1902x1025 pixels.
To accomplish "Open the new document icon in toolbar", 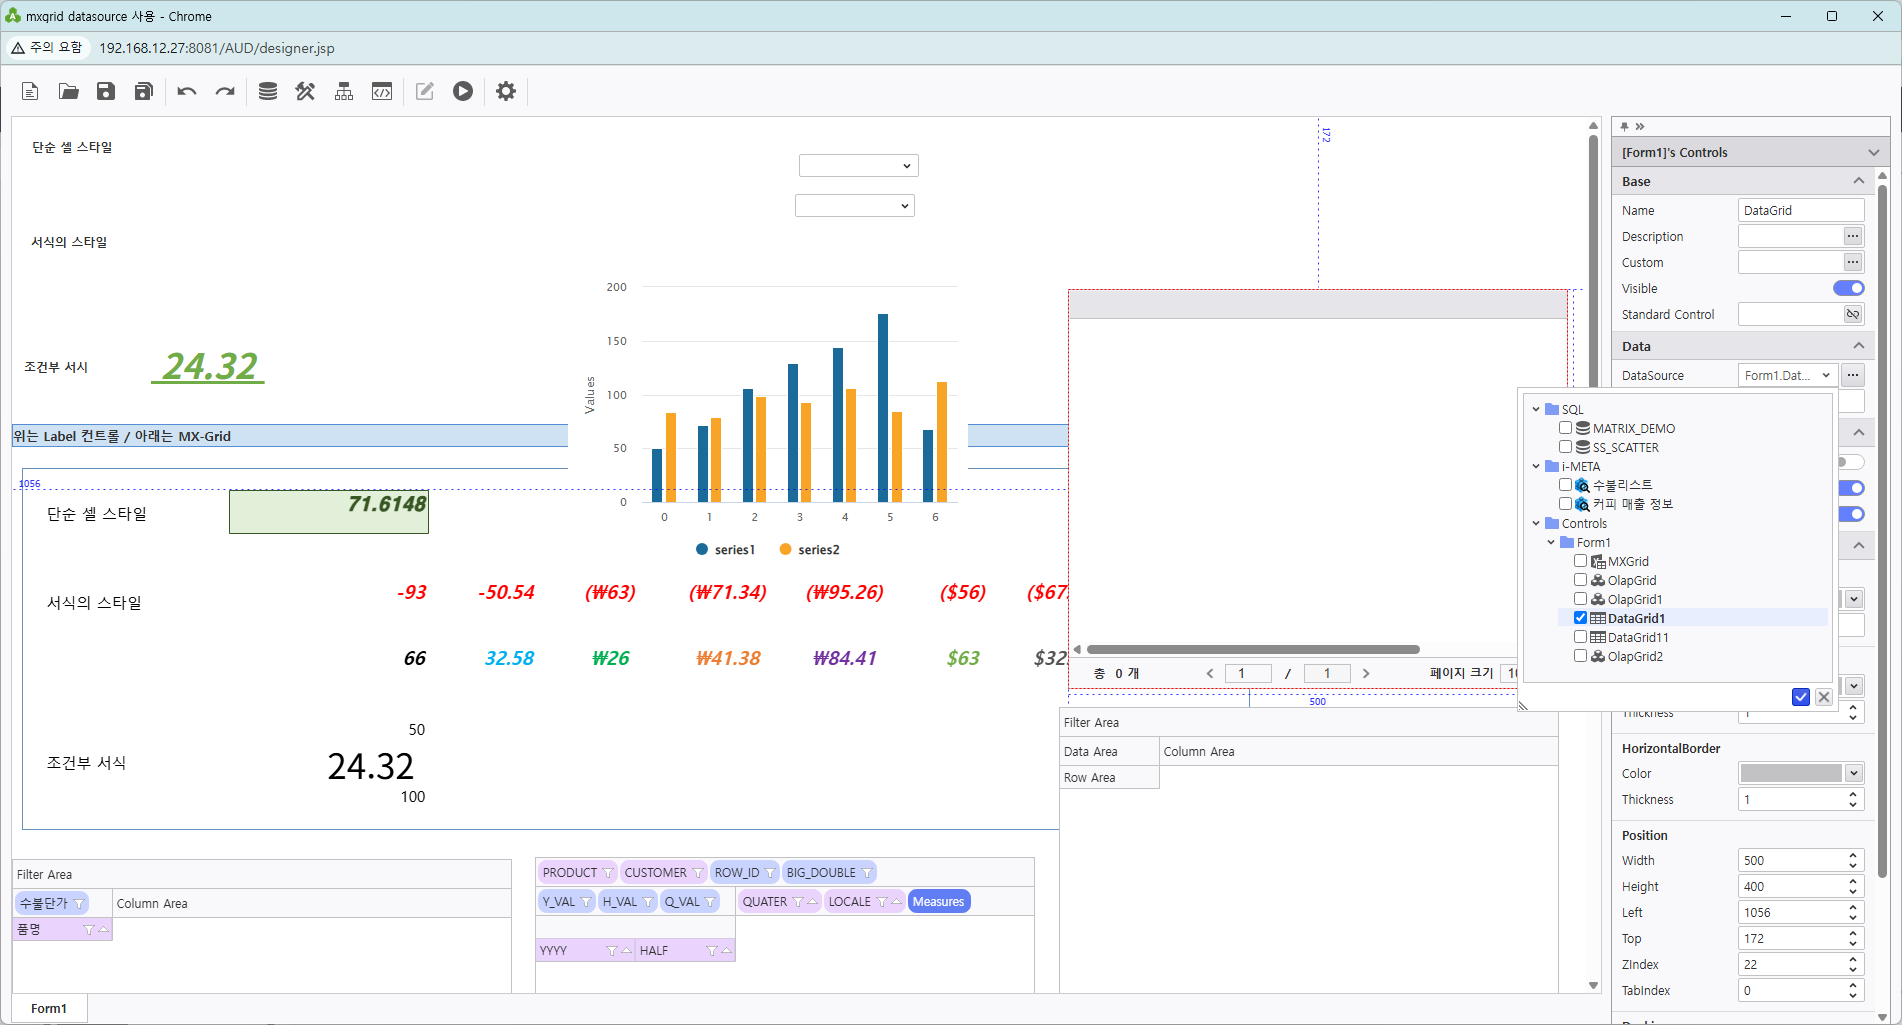I will [x=30, y=91].
